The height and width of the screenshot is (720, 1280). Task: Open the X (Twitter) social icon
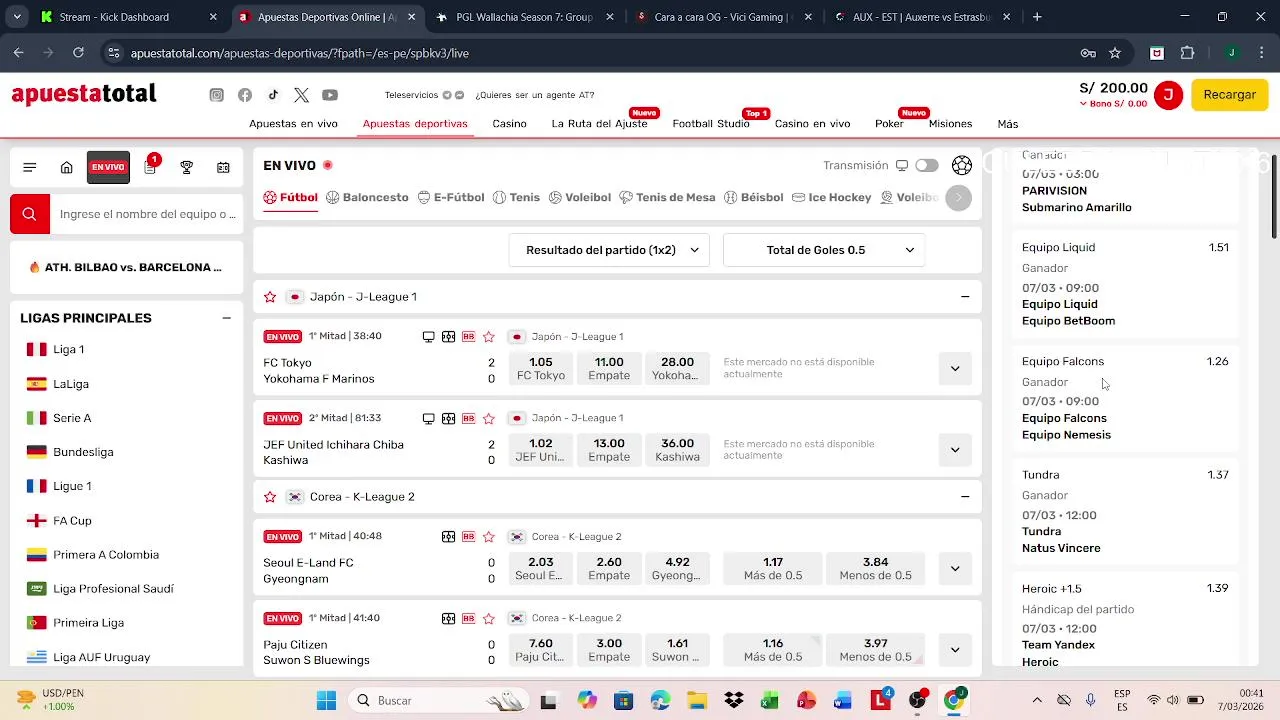[x=301, y=95]
